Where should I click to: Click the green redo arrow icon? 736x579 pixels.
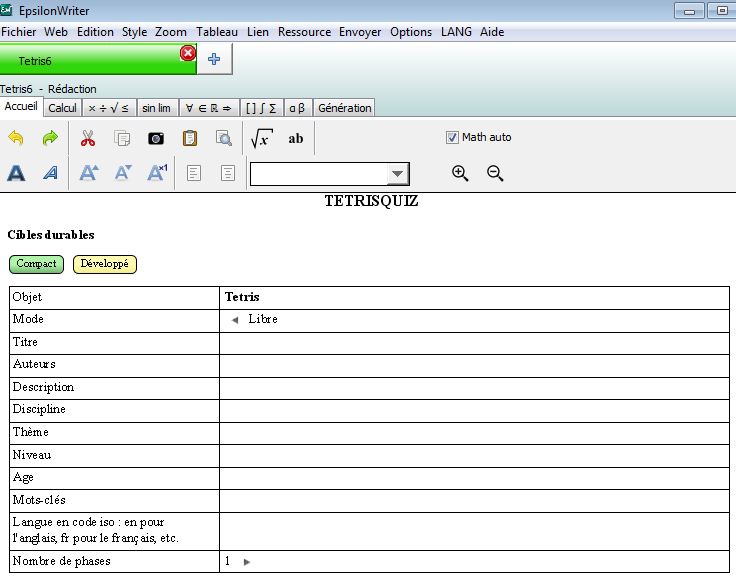click(50, 138)
